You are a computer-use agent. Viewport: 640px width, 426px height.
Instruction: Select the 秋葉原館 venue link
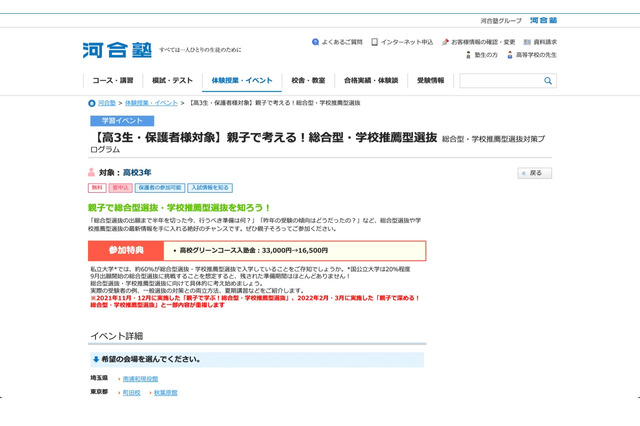(x=166, y=393)
